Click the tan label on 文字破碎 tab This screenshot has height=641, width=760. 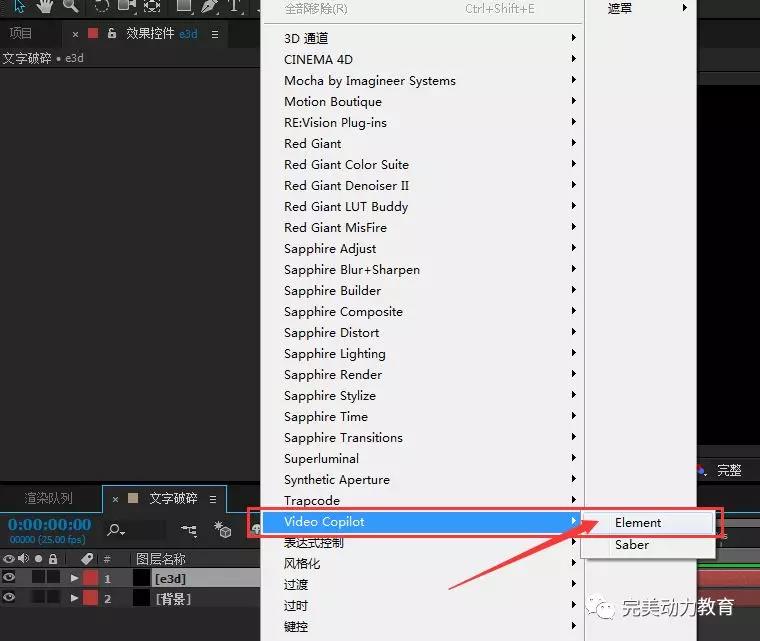pyautogui.click(x=133, y=498)
